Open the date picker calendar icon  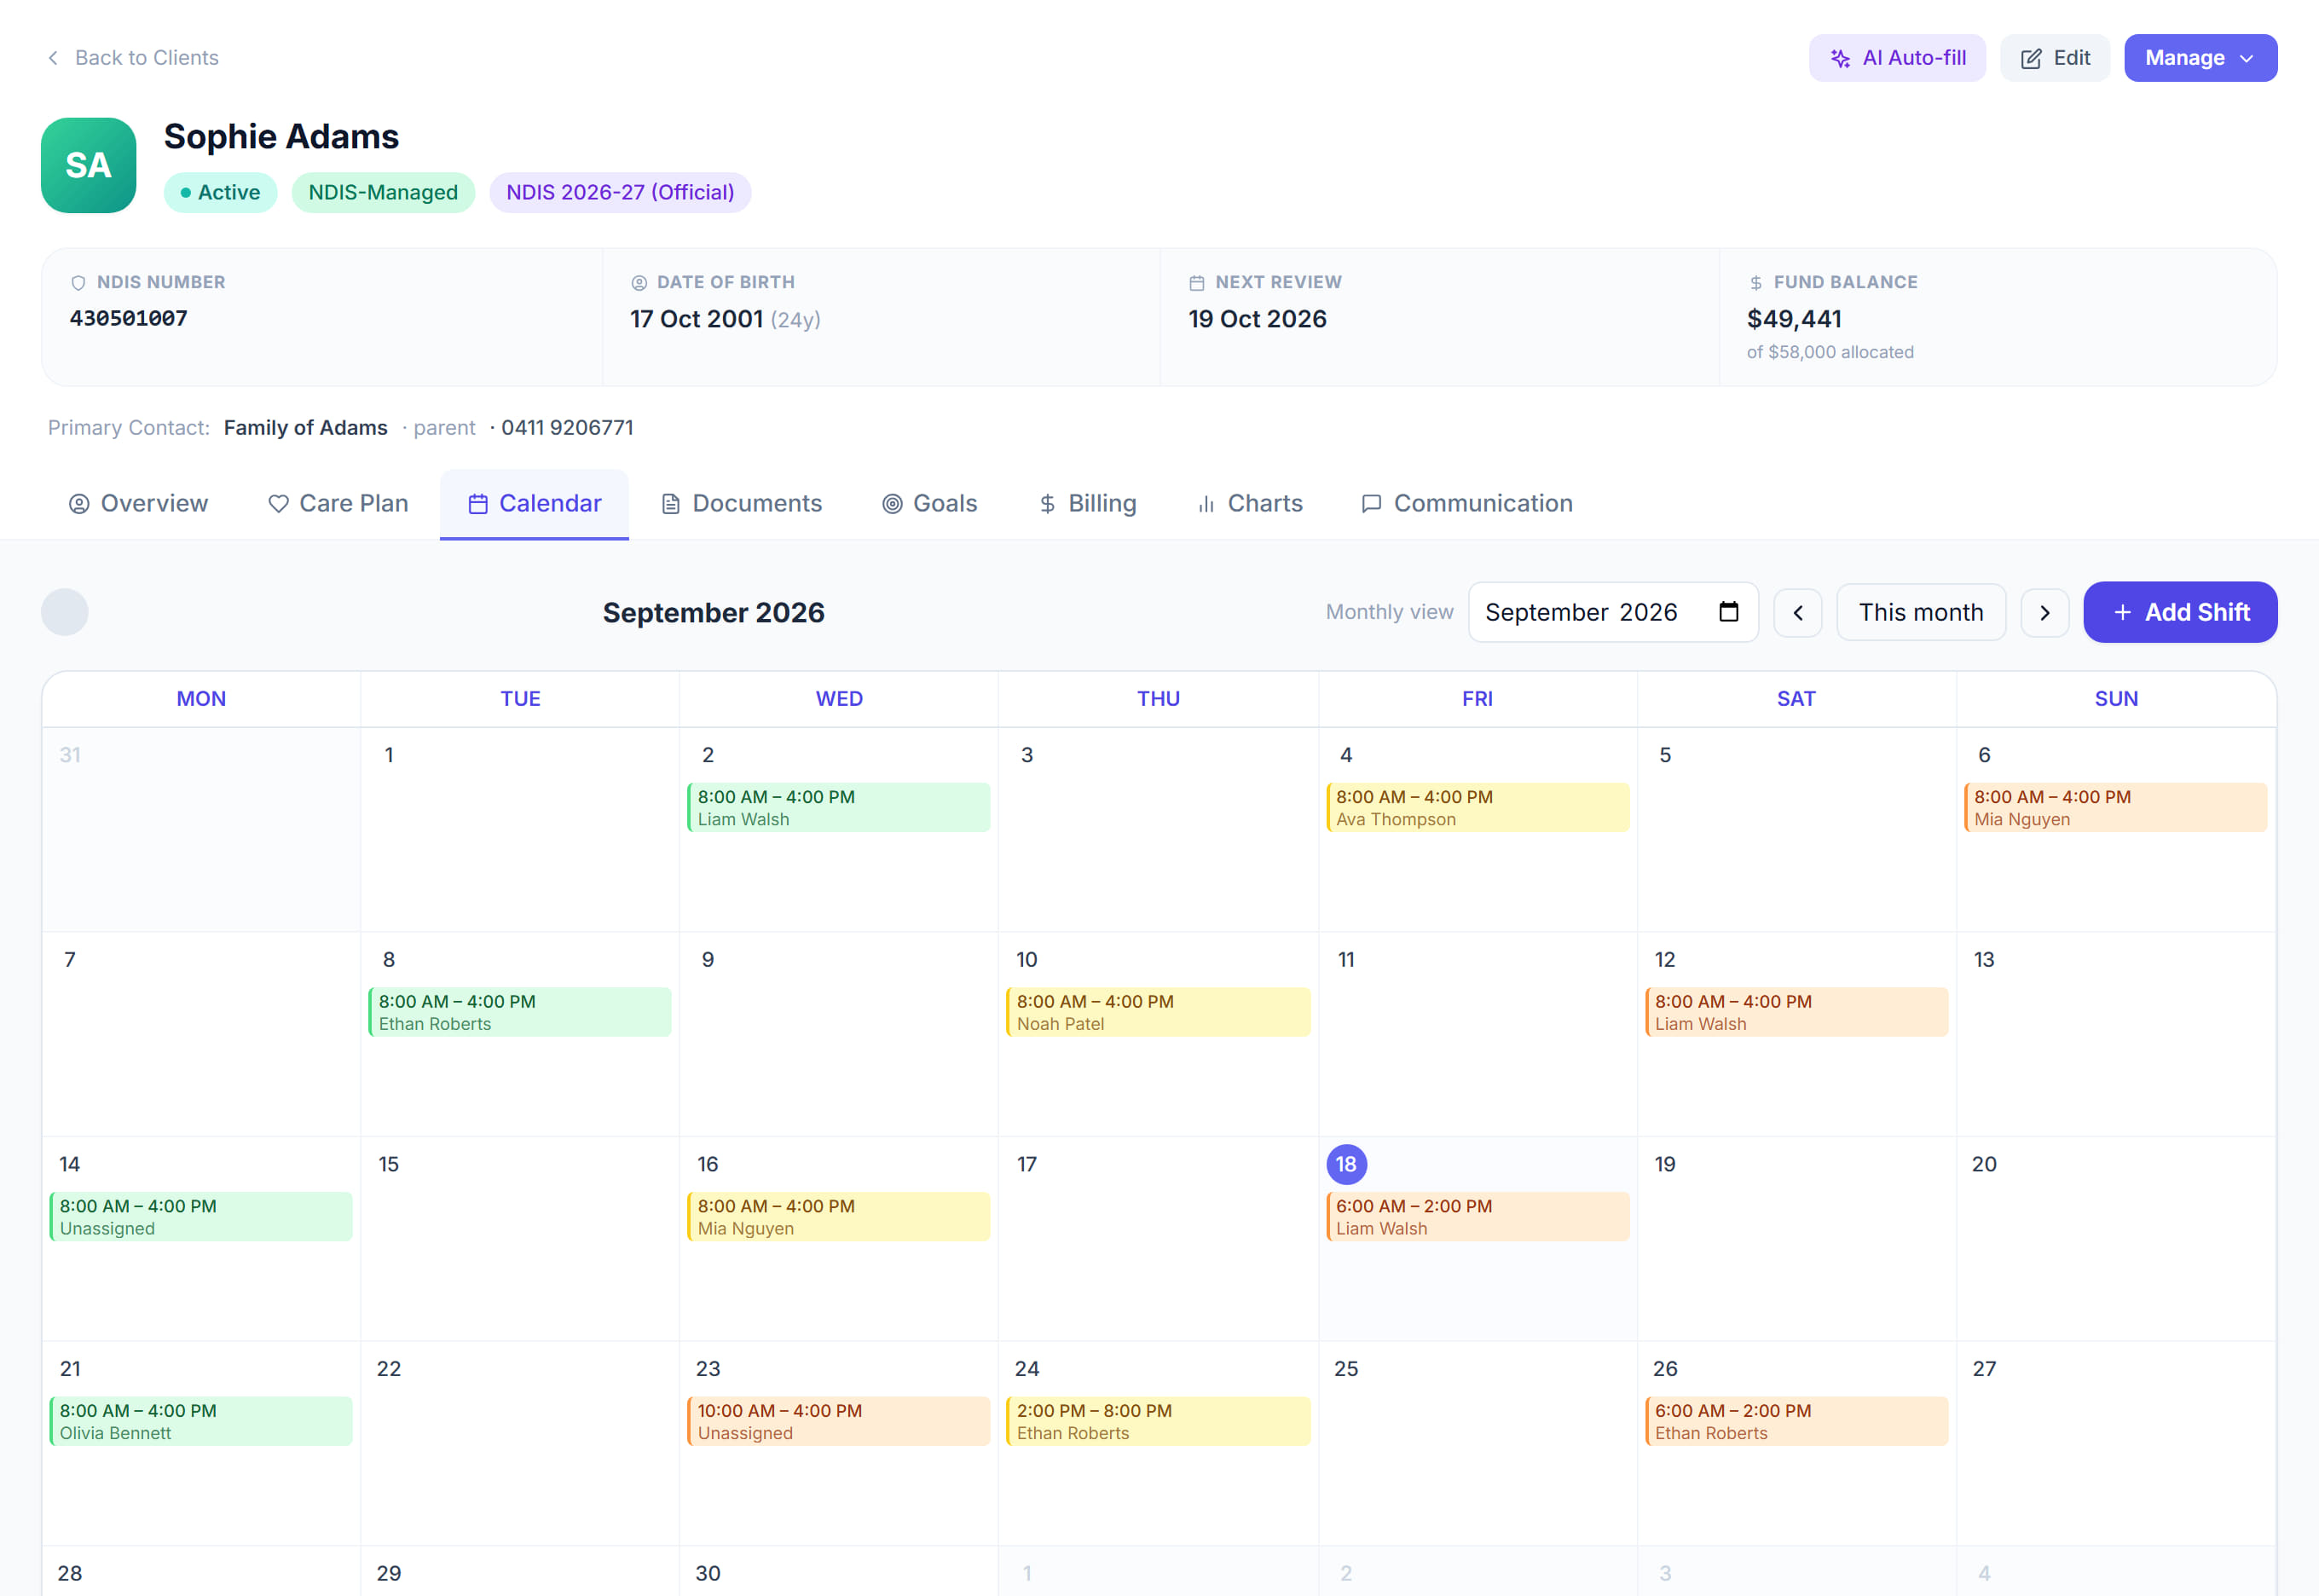coord(1728,612)
